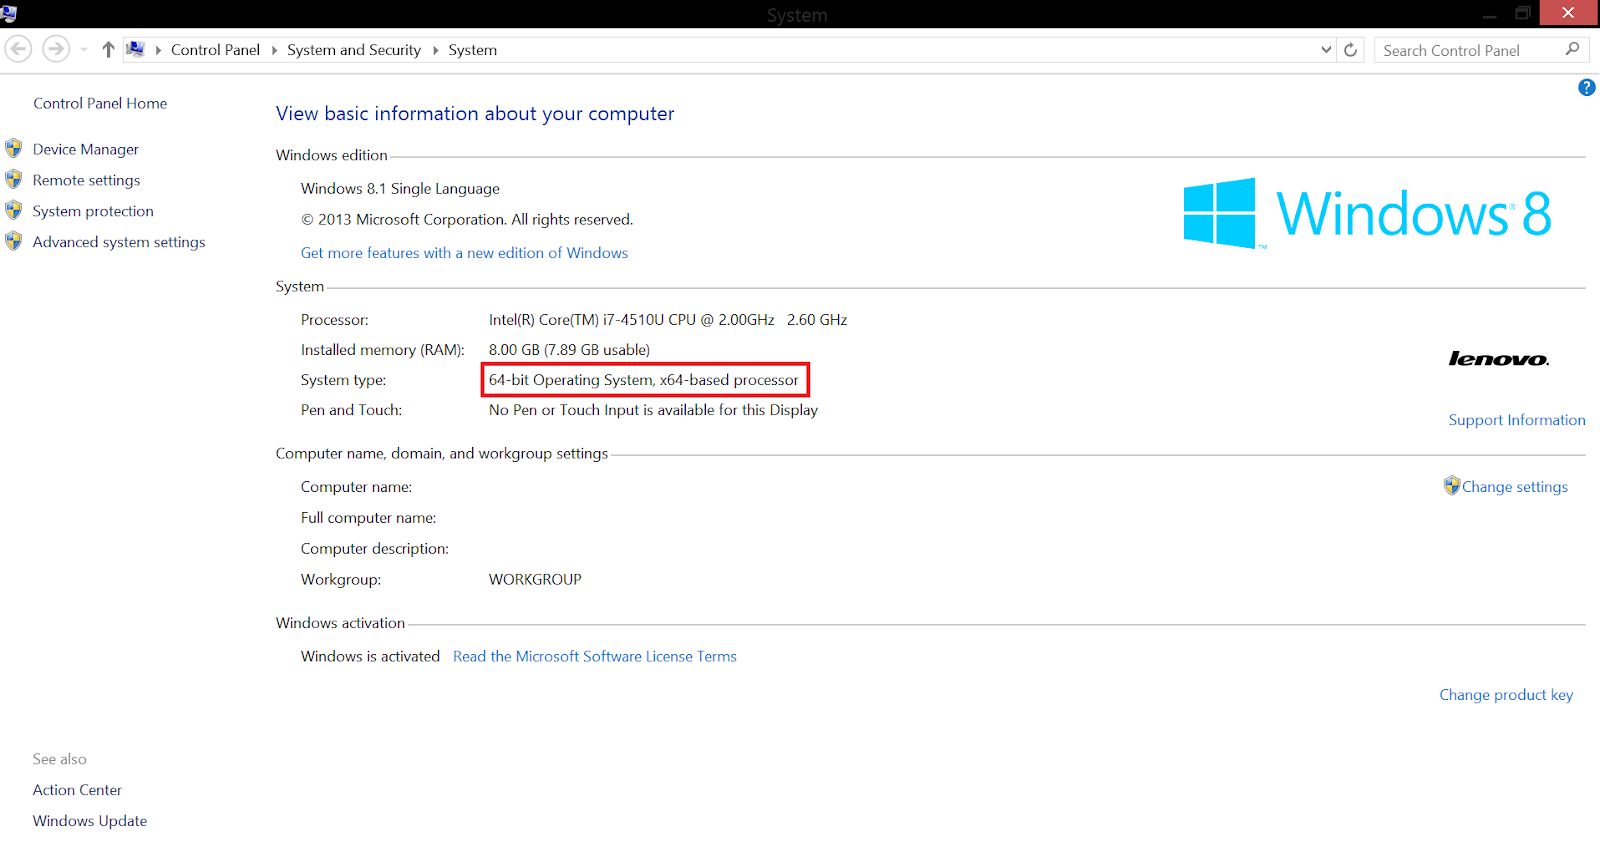Click the Forward arrow navigation button

[x=56, y=49]
